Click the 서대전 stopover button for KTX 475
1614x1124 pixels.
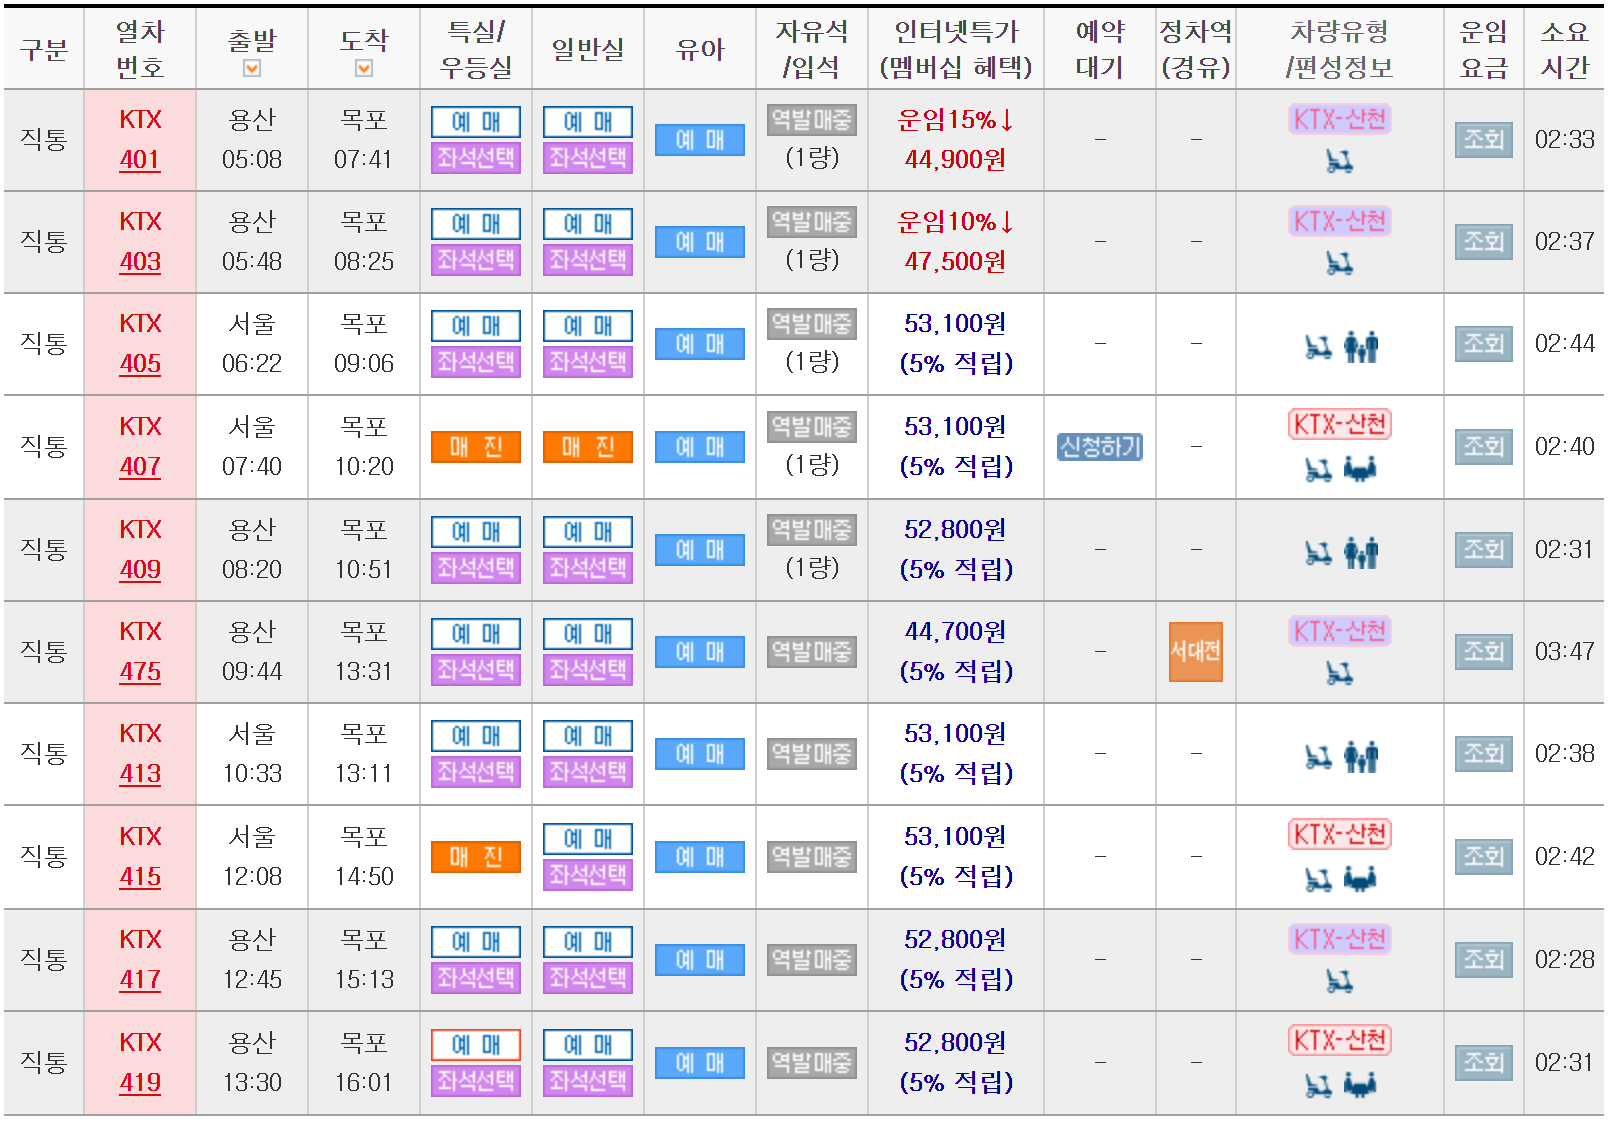pos(1196,652)
